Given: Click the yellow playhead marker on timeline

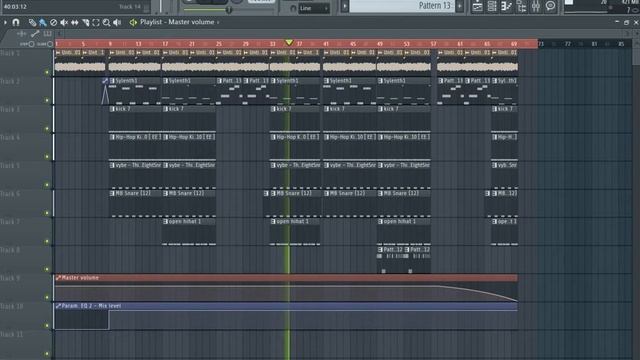Looking at the screenshot, I should (289, 42).
